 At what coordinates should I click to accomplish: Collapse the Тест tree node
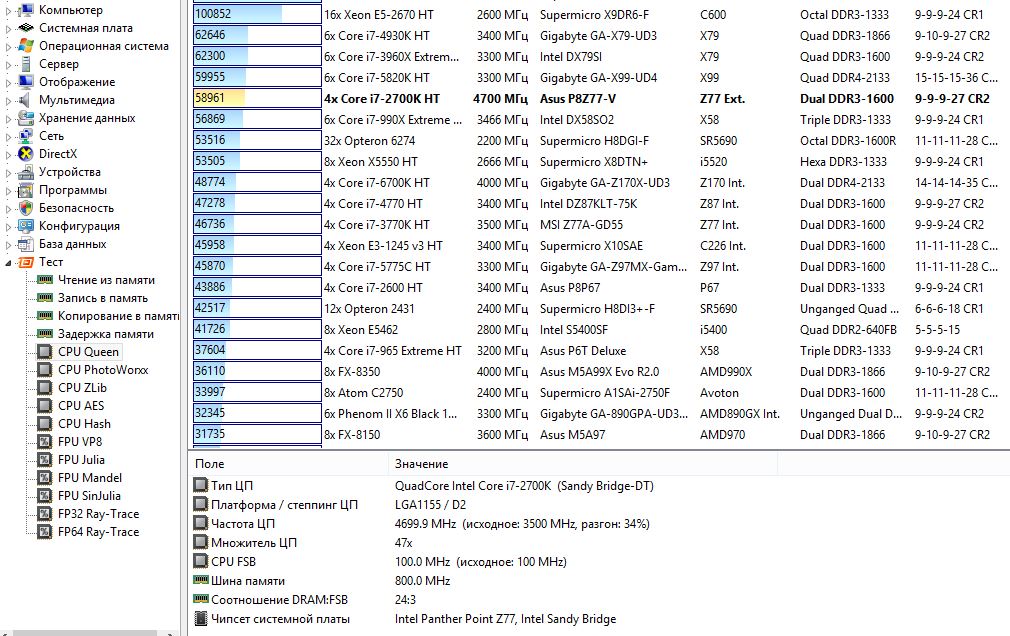[8, 263]
